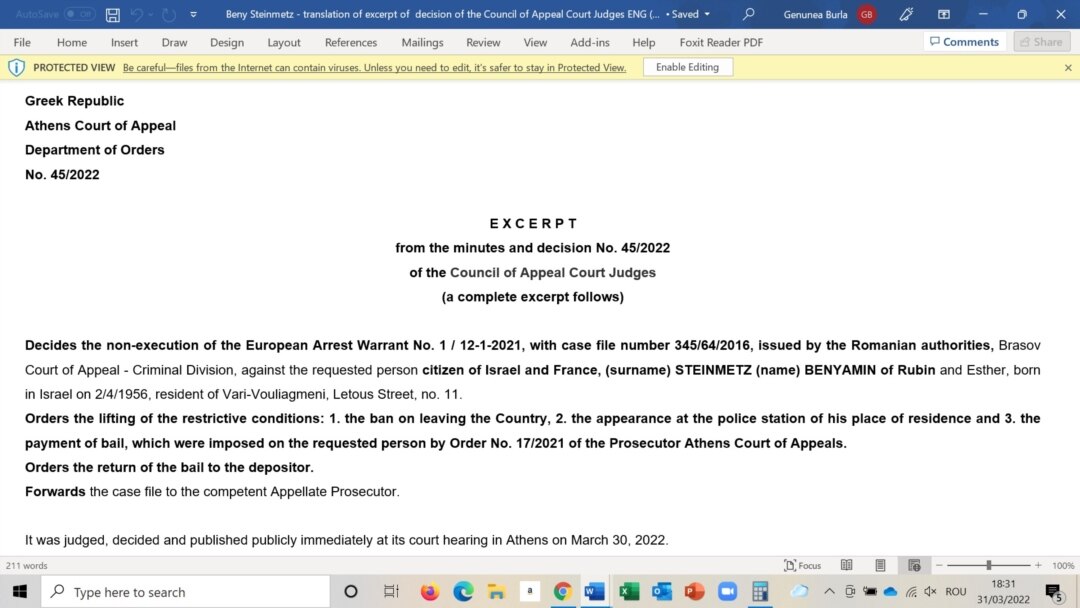1080x608 pixels.
Task: Open Task View on taskbar
Action: tap(391, 591)
